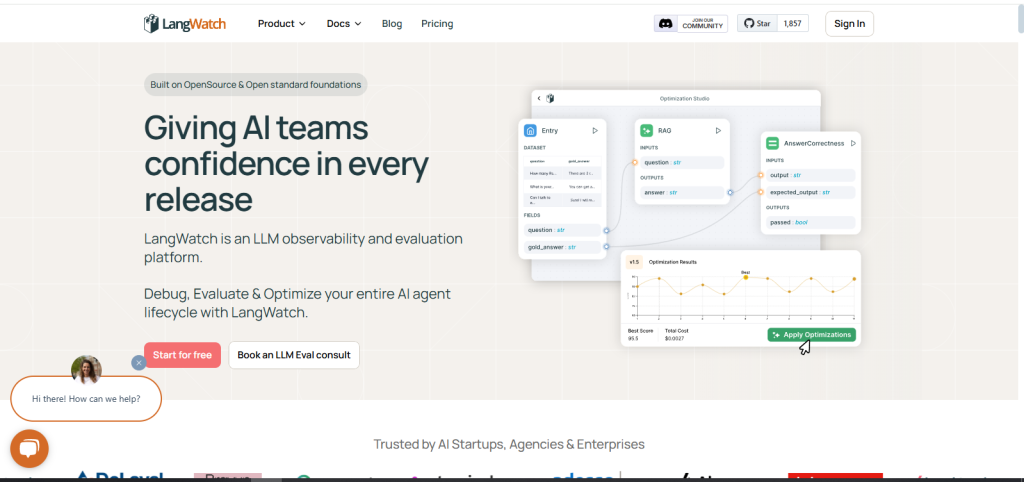
Task: Click Book an LLM Eval consult
Action: coord(294,355)
